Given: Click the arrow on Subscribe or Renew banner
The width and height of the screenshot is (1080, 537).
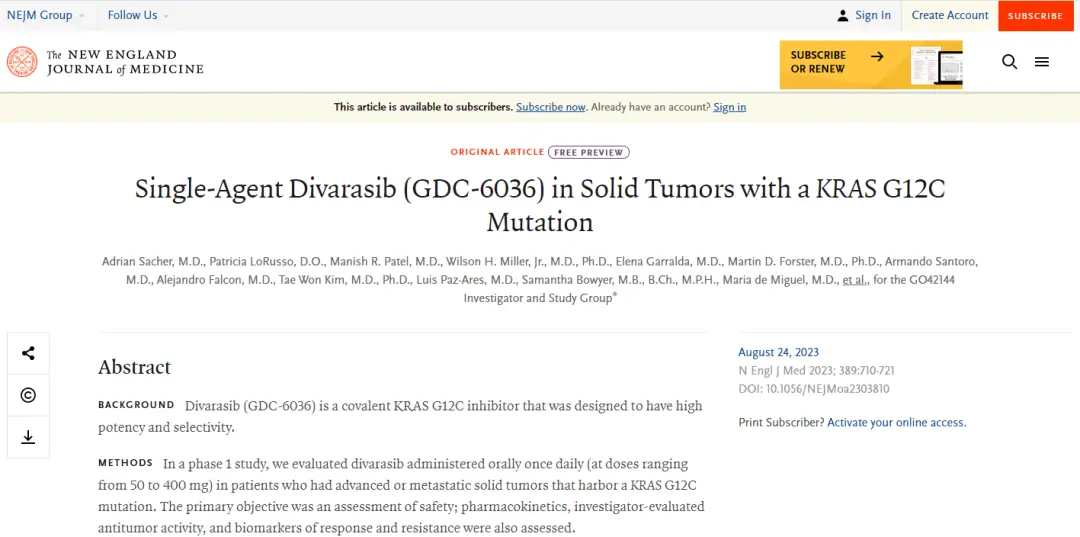Looking at the screenshot, I should pyautogui.click(x=877, y=56).
